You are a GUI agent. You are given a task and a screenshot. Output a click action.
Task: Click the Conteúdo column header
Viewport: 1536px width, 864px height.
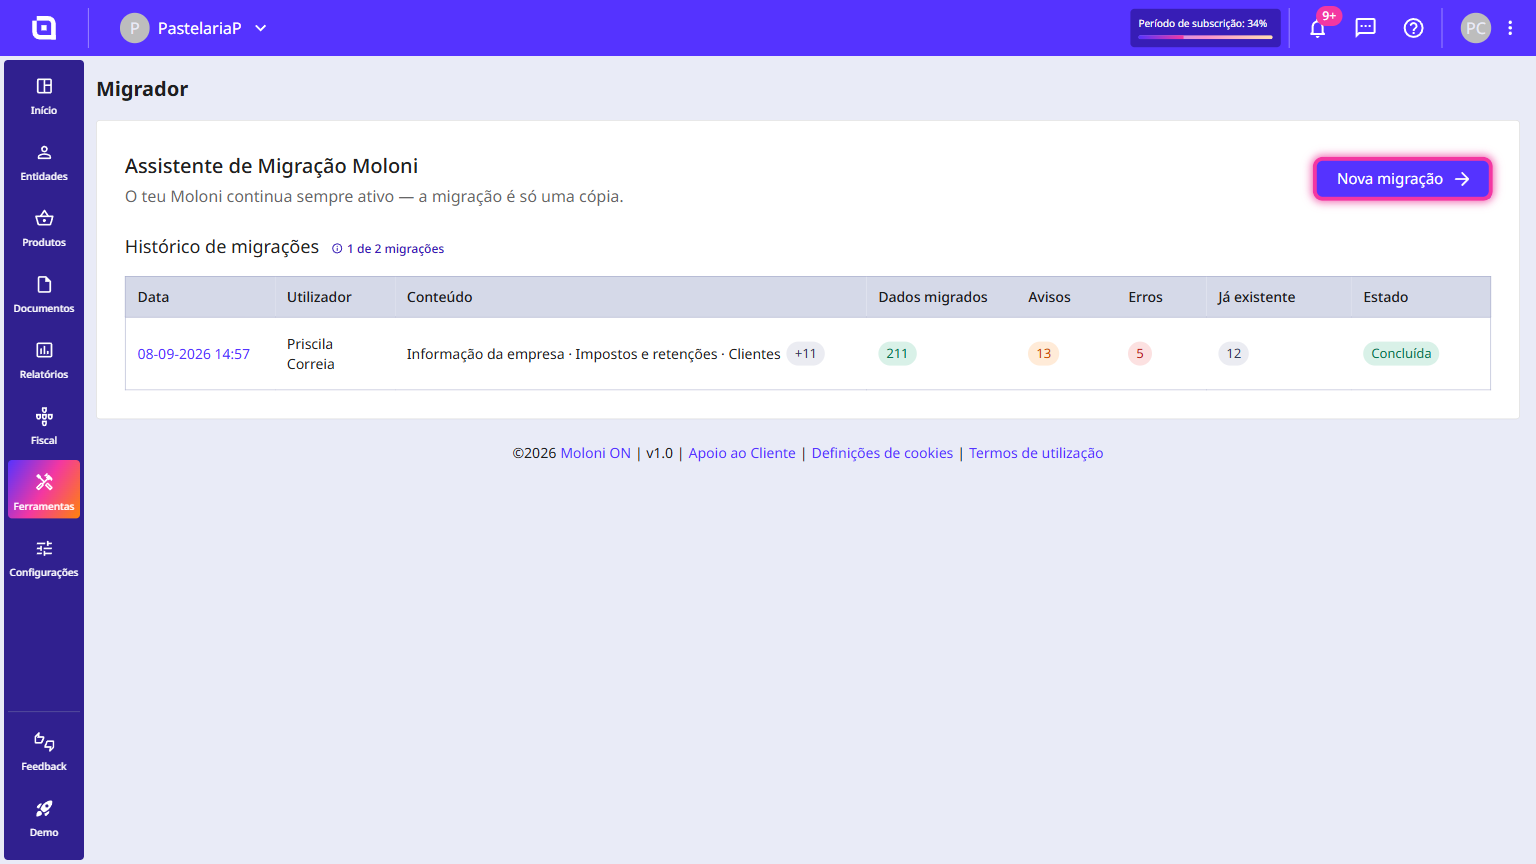[x=630, y=297]
